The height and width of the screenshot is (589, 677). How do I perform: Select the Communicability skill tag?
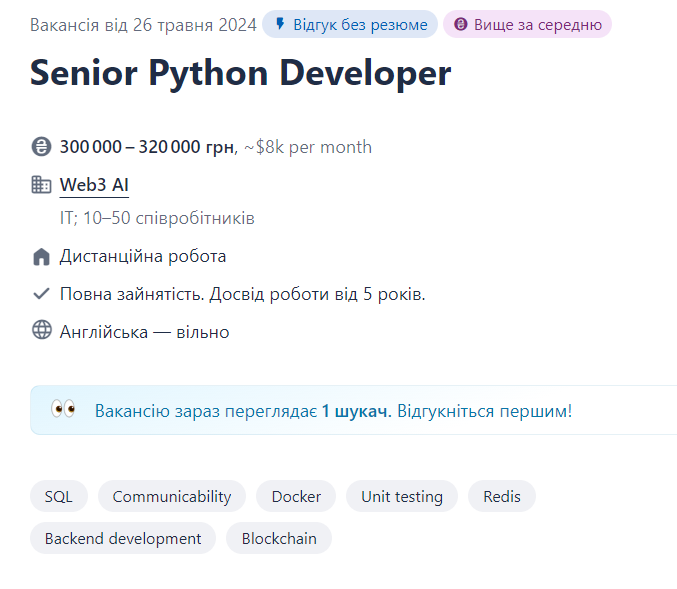click(x=172, y=496)
